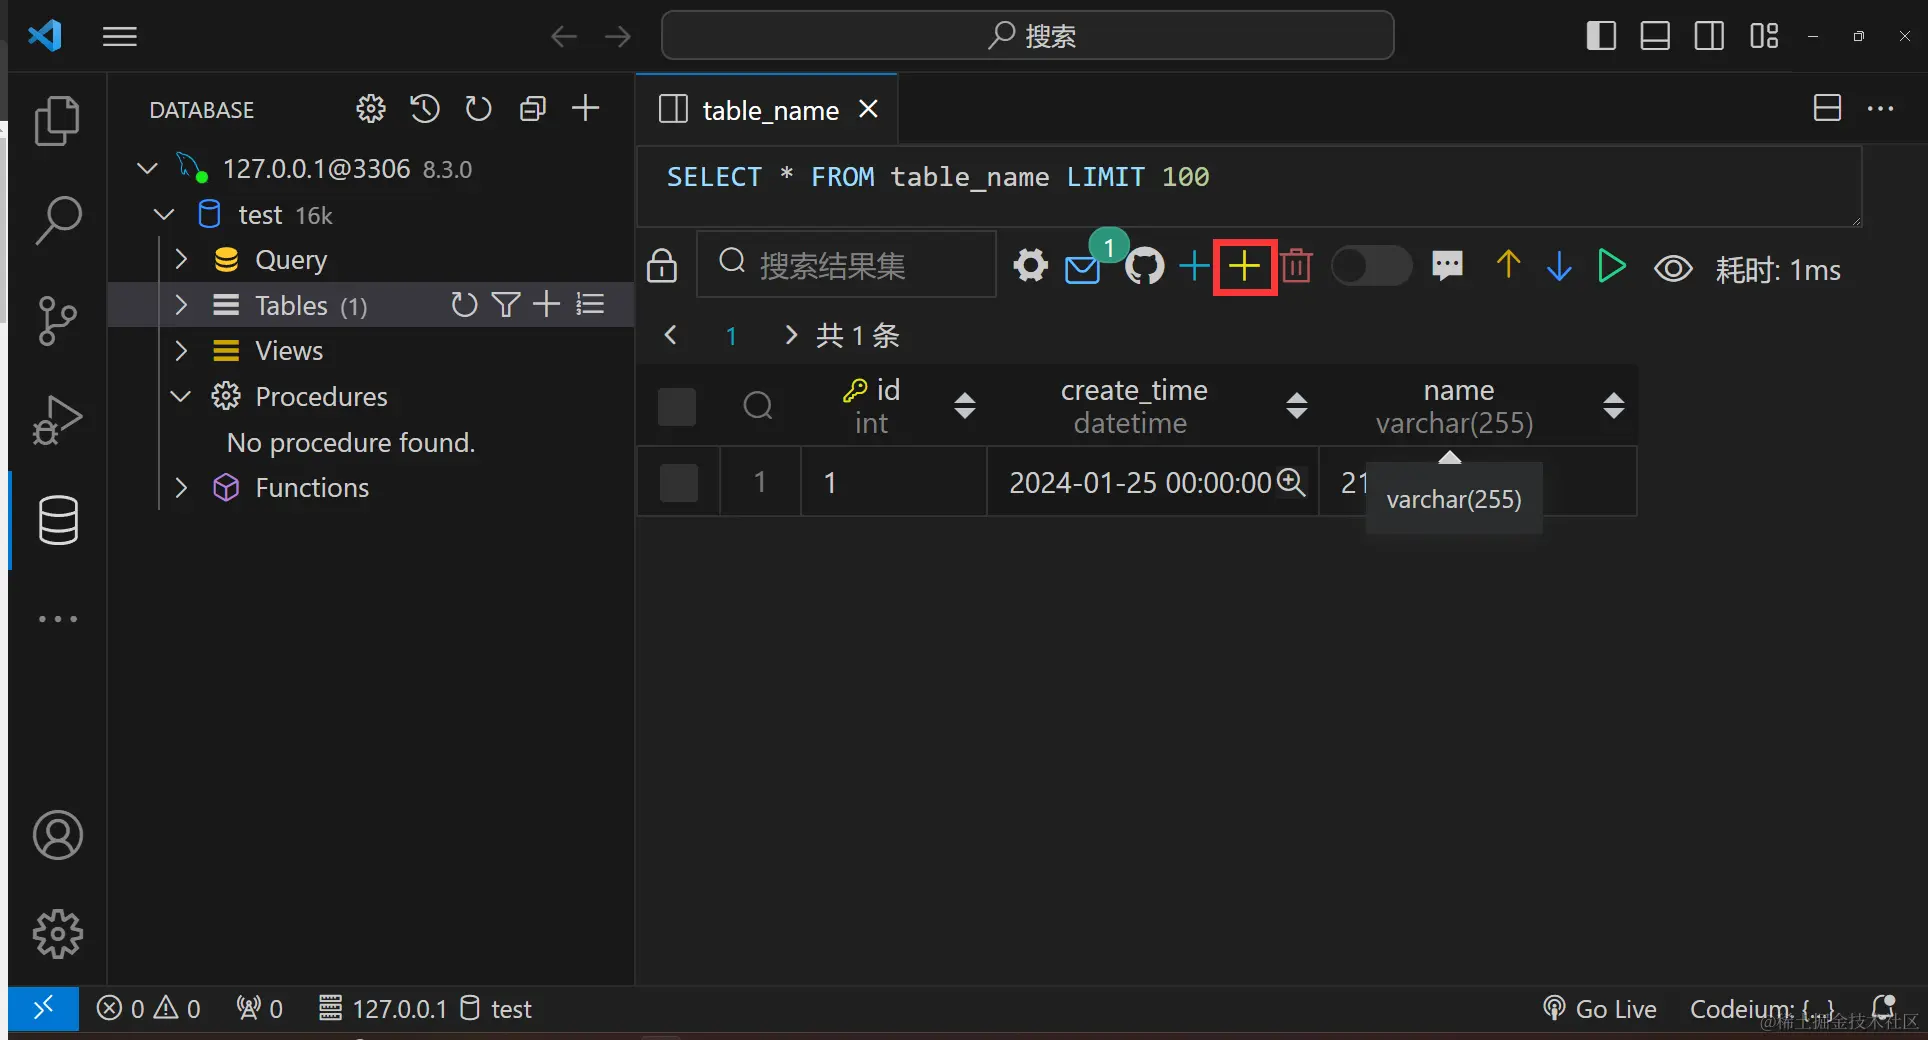
Task: Toggle the primary side bar
Action: (1601, 36)
